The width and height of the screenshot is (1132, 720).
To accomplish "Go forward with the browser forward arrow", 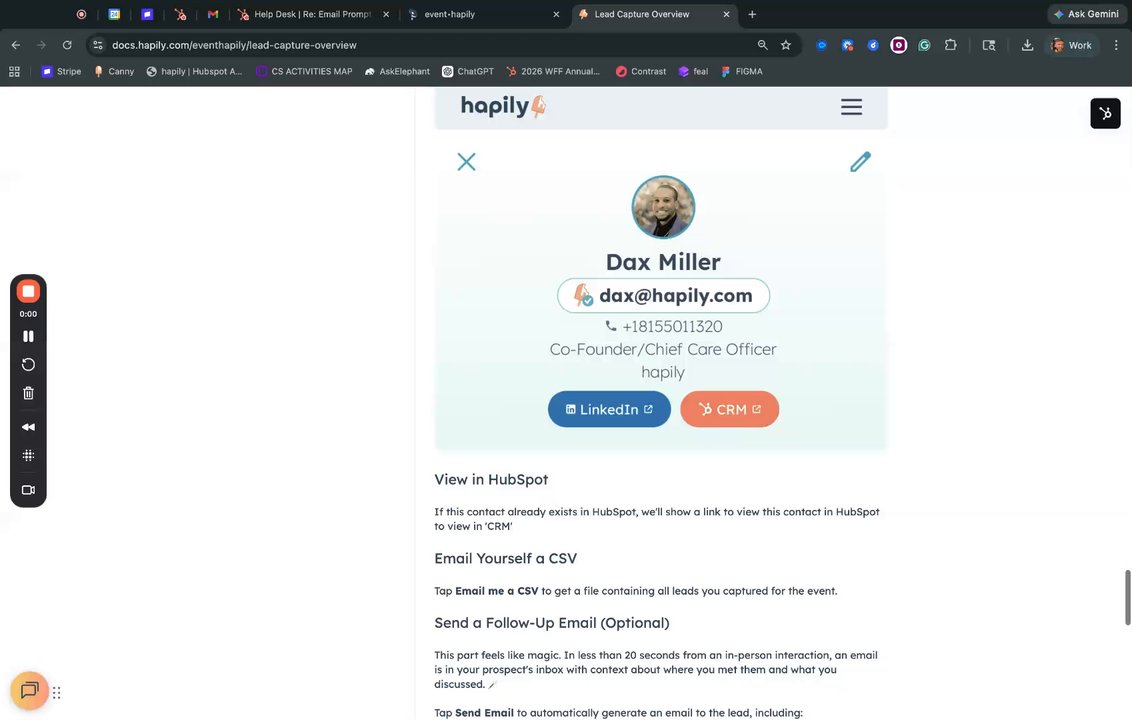I will click(x=41, y=45).
